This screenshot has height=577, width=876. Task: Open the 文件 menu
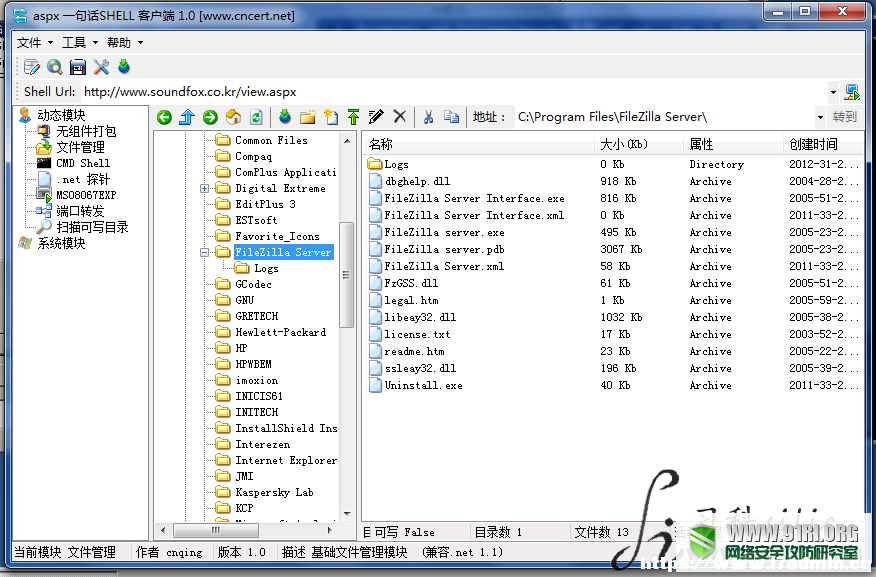pyautogui.click(x=35, y=42)
